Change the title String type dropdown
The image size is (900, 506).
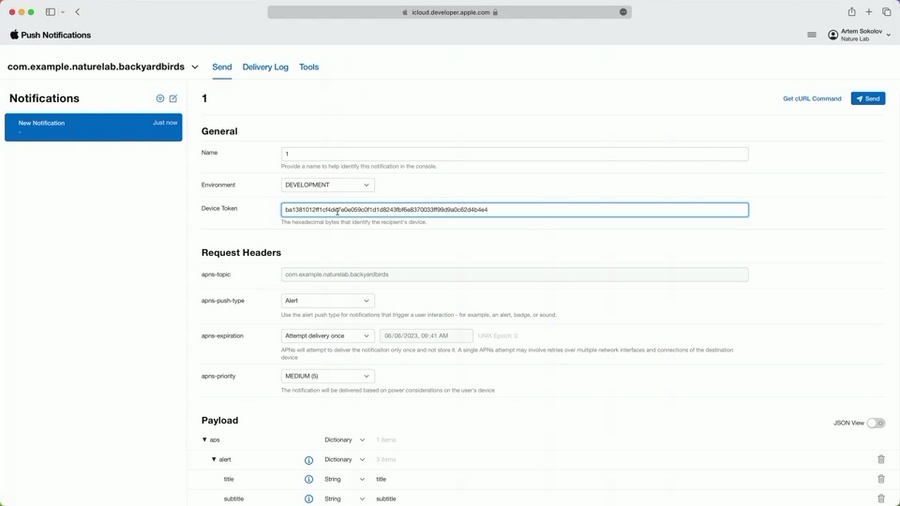(x=344, y=479)
